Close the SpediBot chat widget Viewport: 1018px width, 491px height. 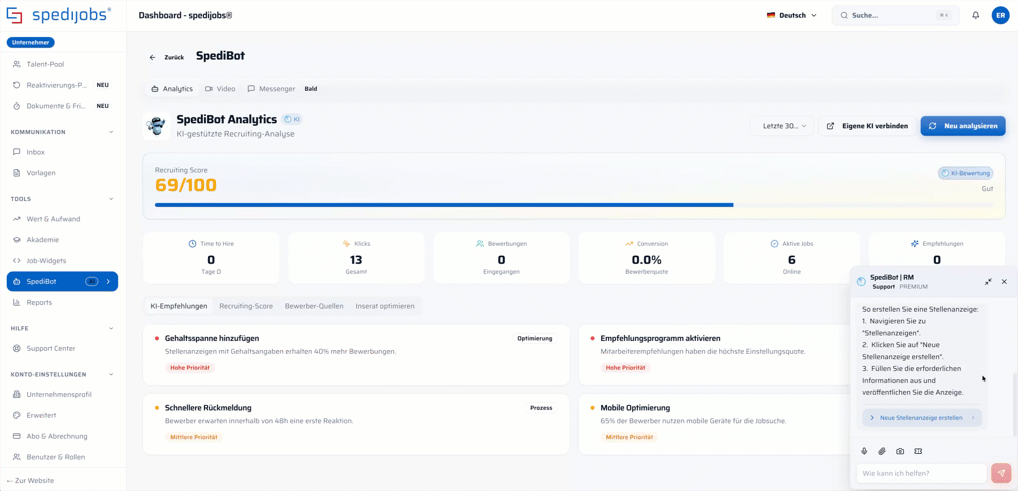point(1004,282)
